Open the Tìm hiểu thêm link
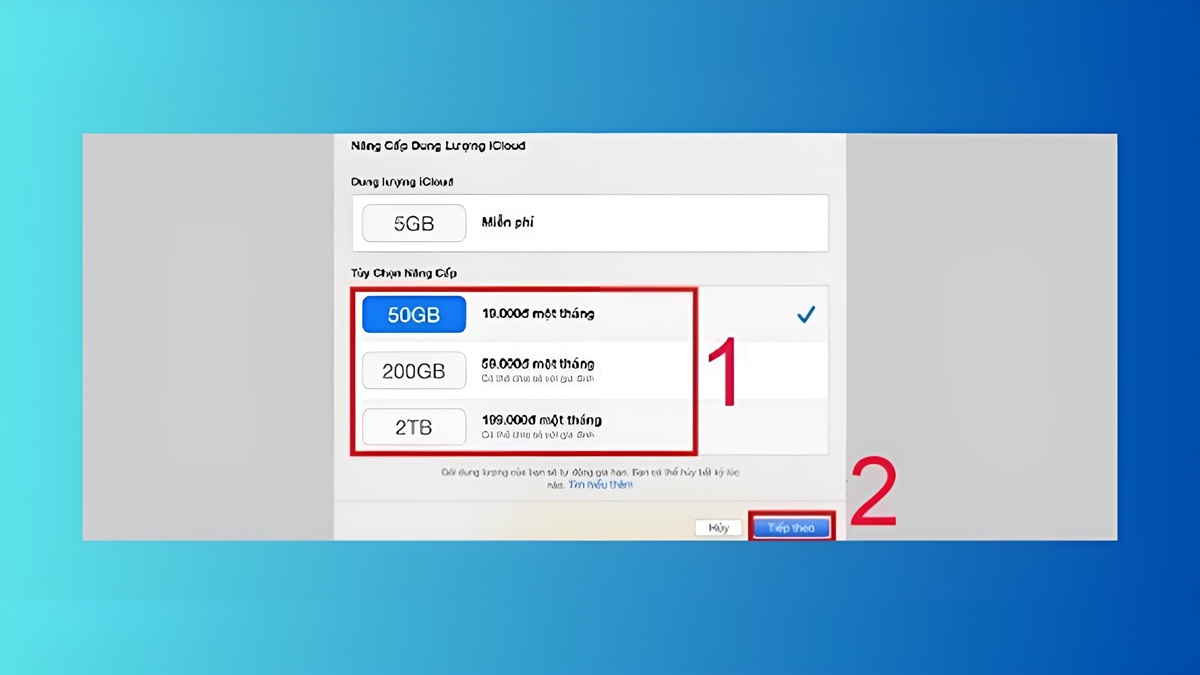Viewport: 1200px width, 675px height. [600, 484]
